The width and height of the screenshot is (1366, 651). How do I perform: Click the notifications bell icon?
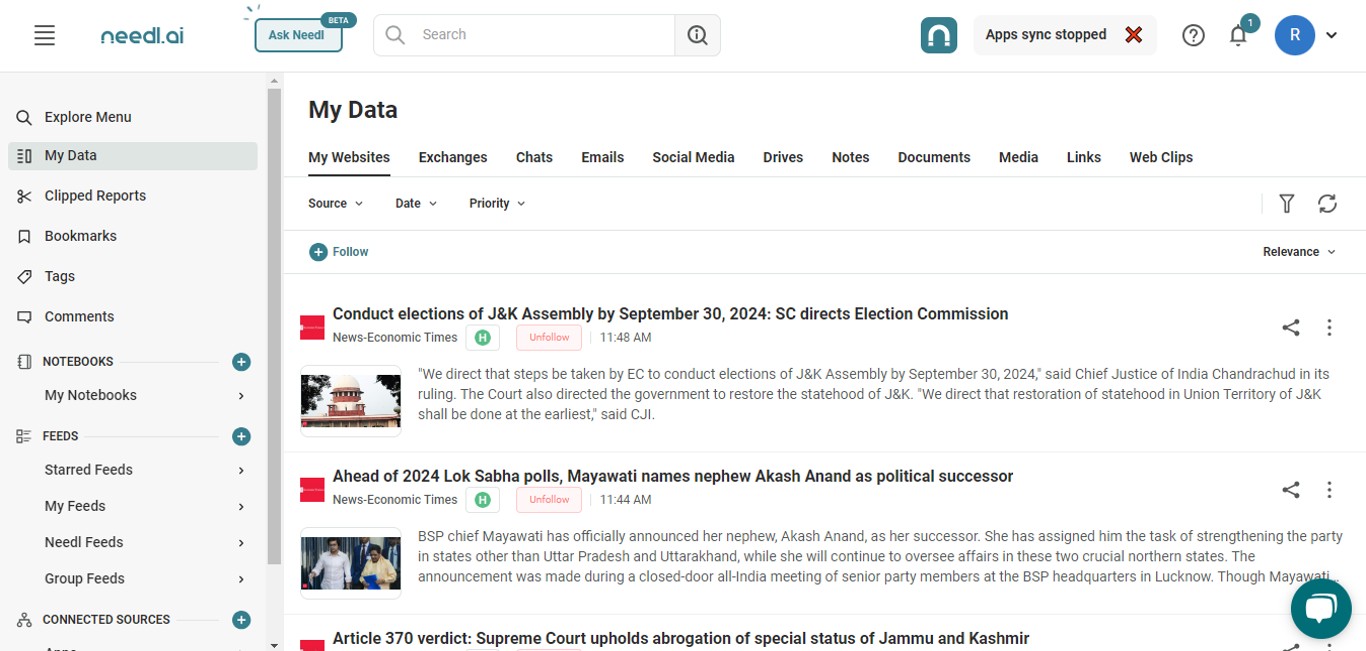click(x=1238, y=36)
